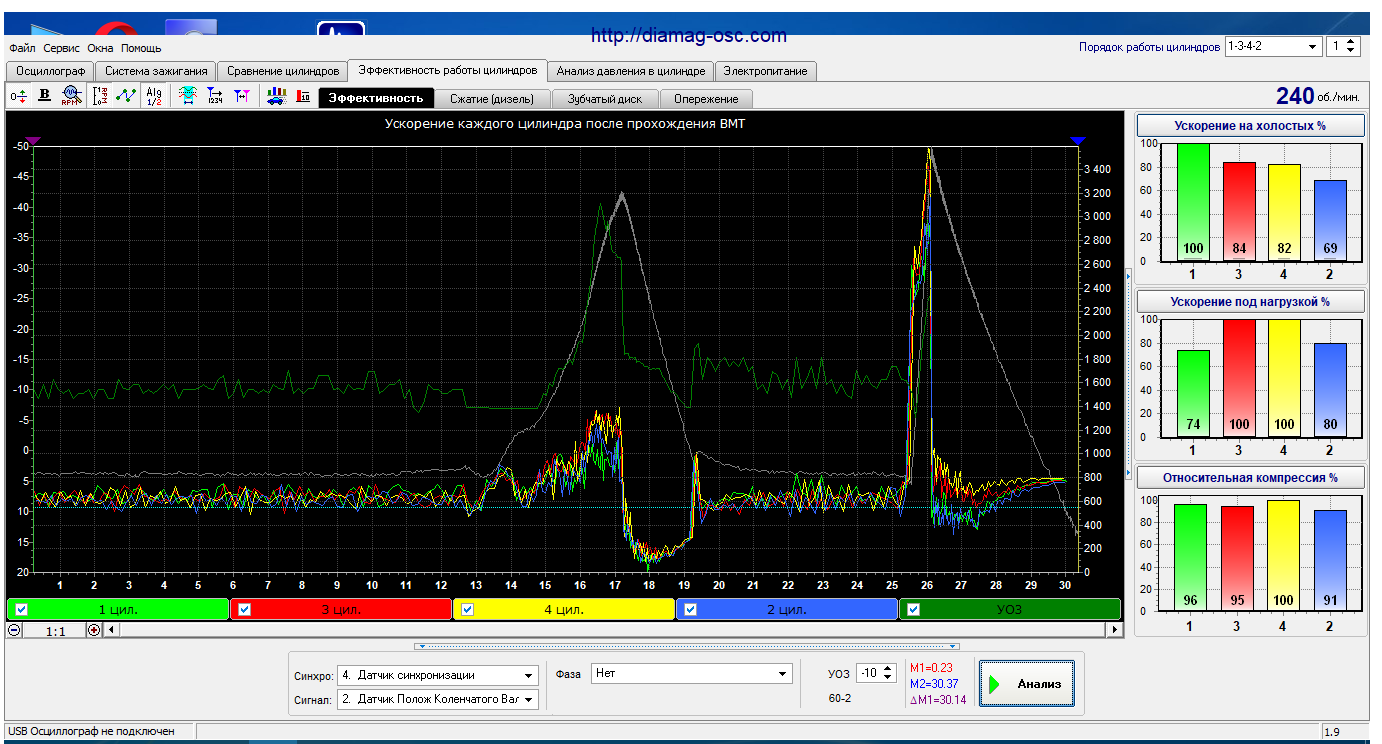This screenshot has width=1382, height=744.
Task: Click the green zigzag graph toolbar icon
Action: 125,96
